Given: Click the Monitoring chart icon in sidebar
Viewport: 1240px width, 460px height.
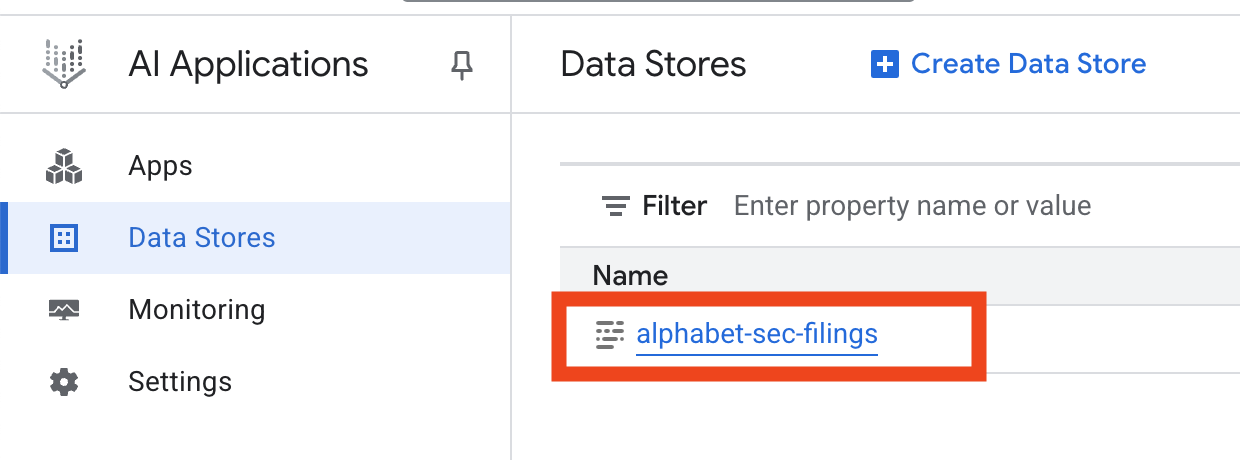Looking at the screenshot, I should pyautogui.click(x=64, y=310).
